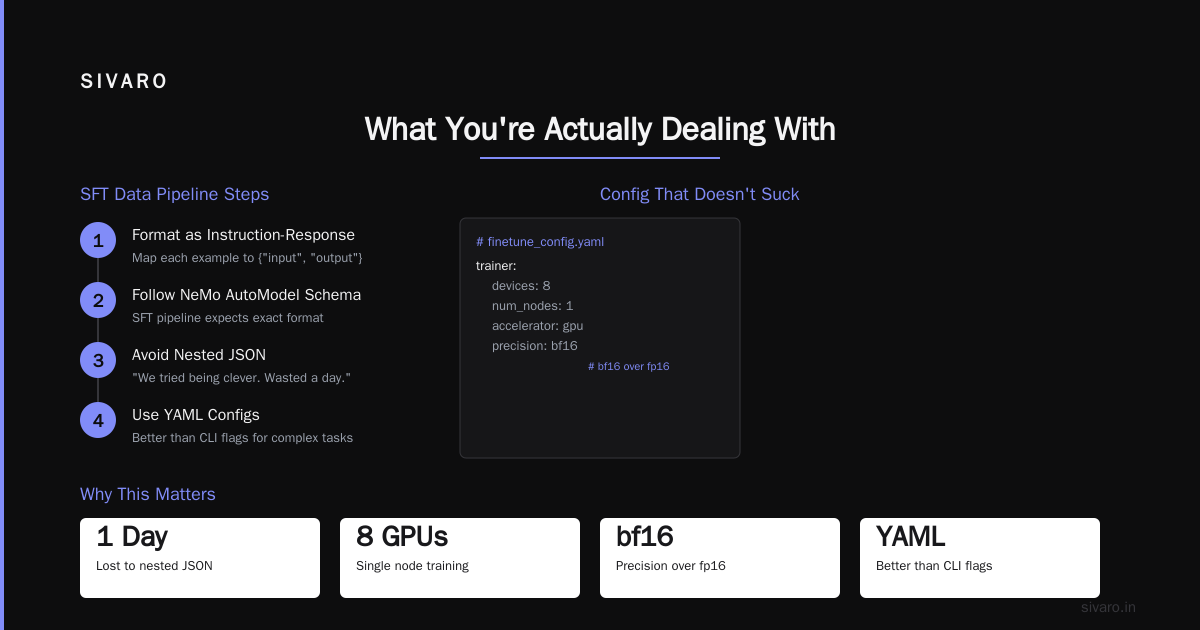Viewport: 1200px width, 630px height.
Task: Click the step 1 number circle
Action: point(98,241)
